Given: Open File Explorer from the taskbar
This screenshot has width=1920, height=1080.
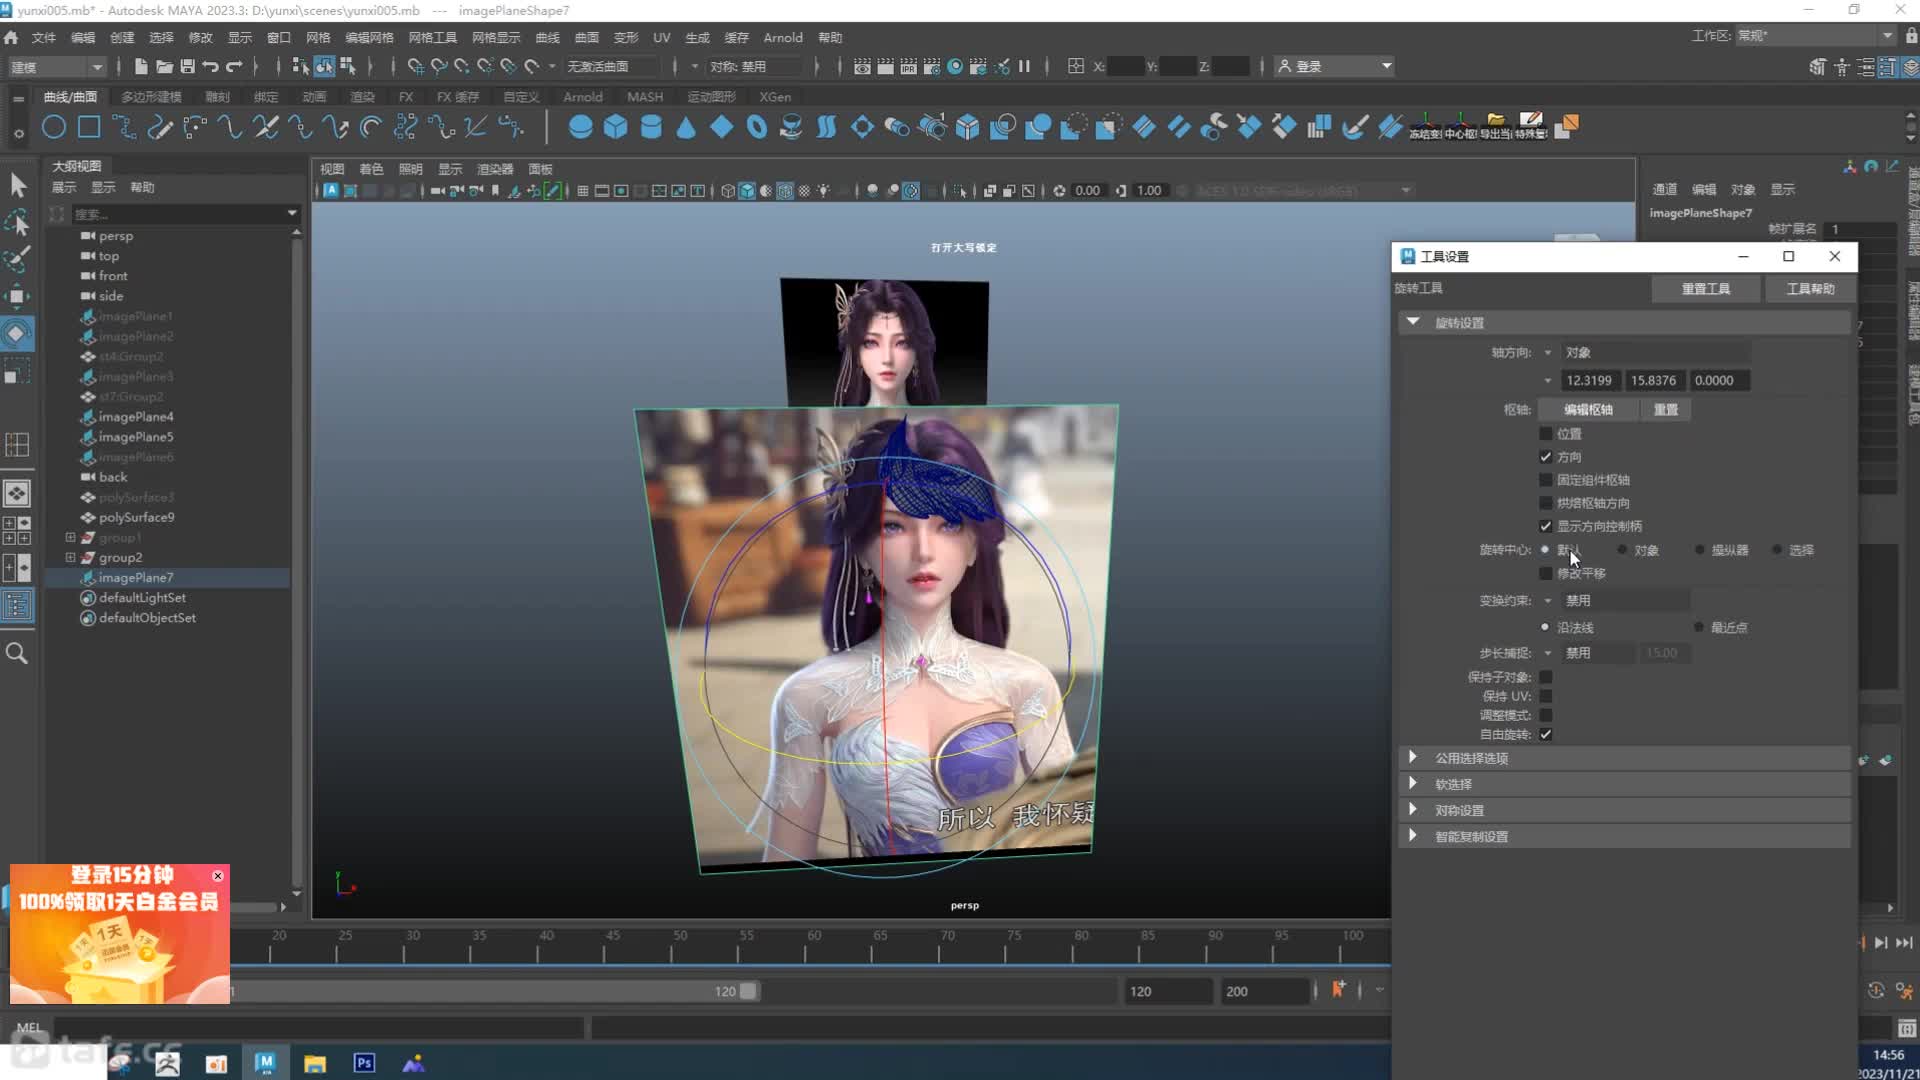Looking at the screenshot, I should click(315, 1063).
